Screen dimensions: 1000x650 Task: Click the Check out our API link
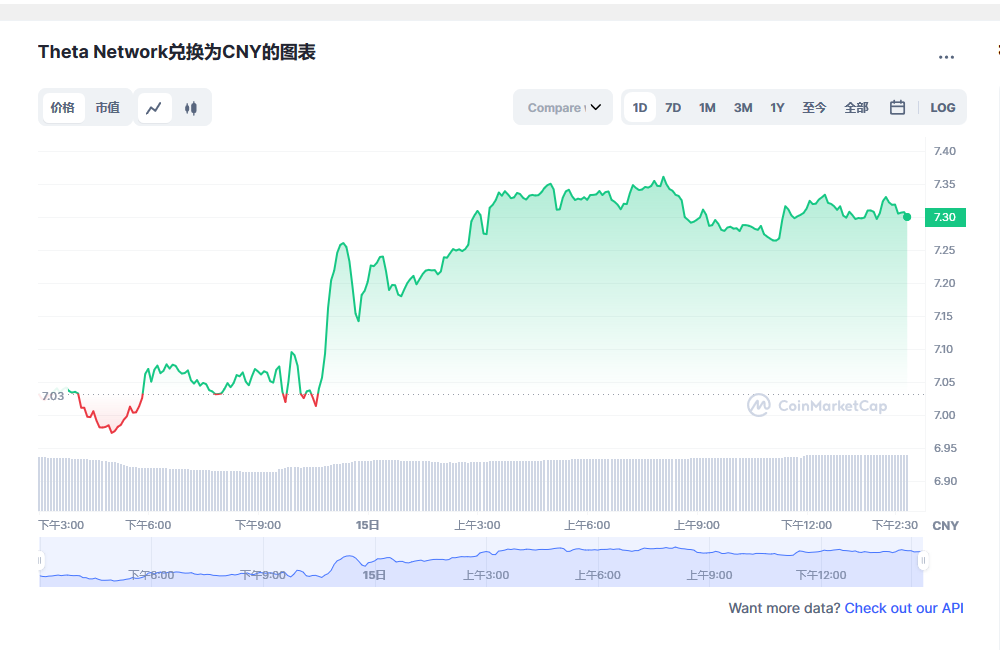904,608
